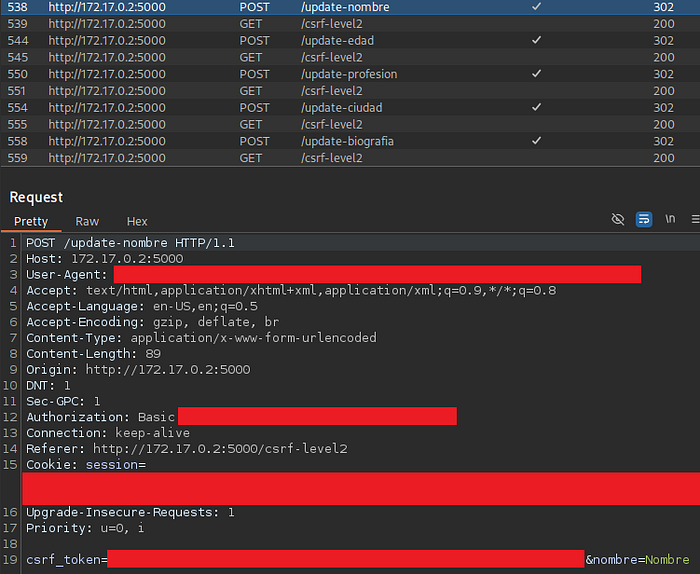Toggle hide non-printable characters eye icon

pyautogui.click(x=618, y=219)
